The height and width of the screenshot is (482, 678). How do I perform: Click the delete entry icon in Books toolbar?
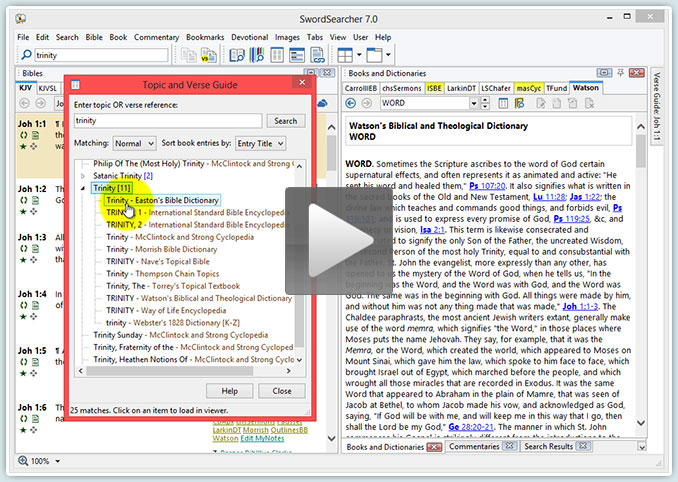click(589, 103)
